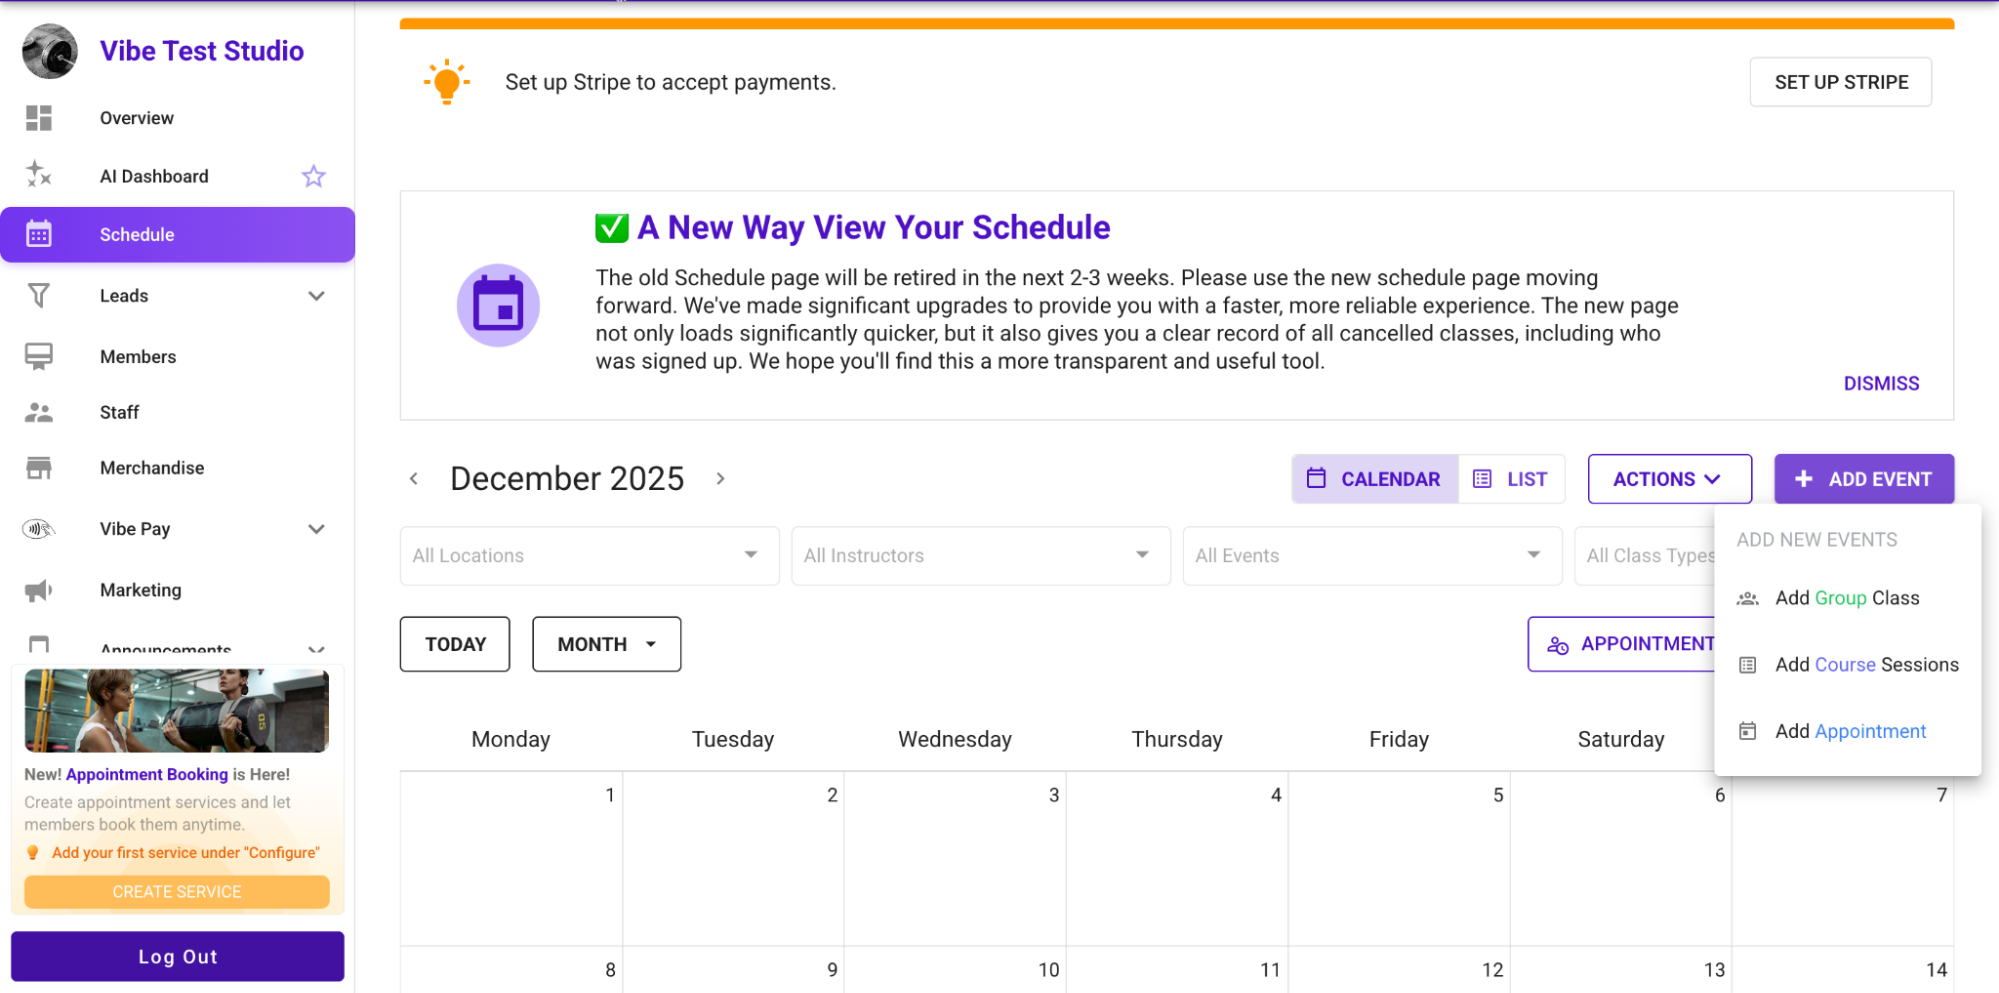Star the AI Dashboard as favorite
The width and height of the screenshot is (1999, 993).
pos(314,177)
